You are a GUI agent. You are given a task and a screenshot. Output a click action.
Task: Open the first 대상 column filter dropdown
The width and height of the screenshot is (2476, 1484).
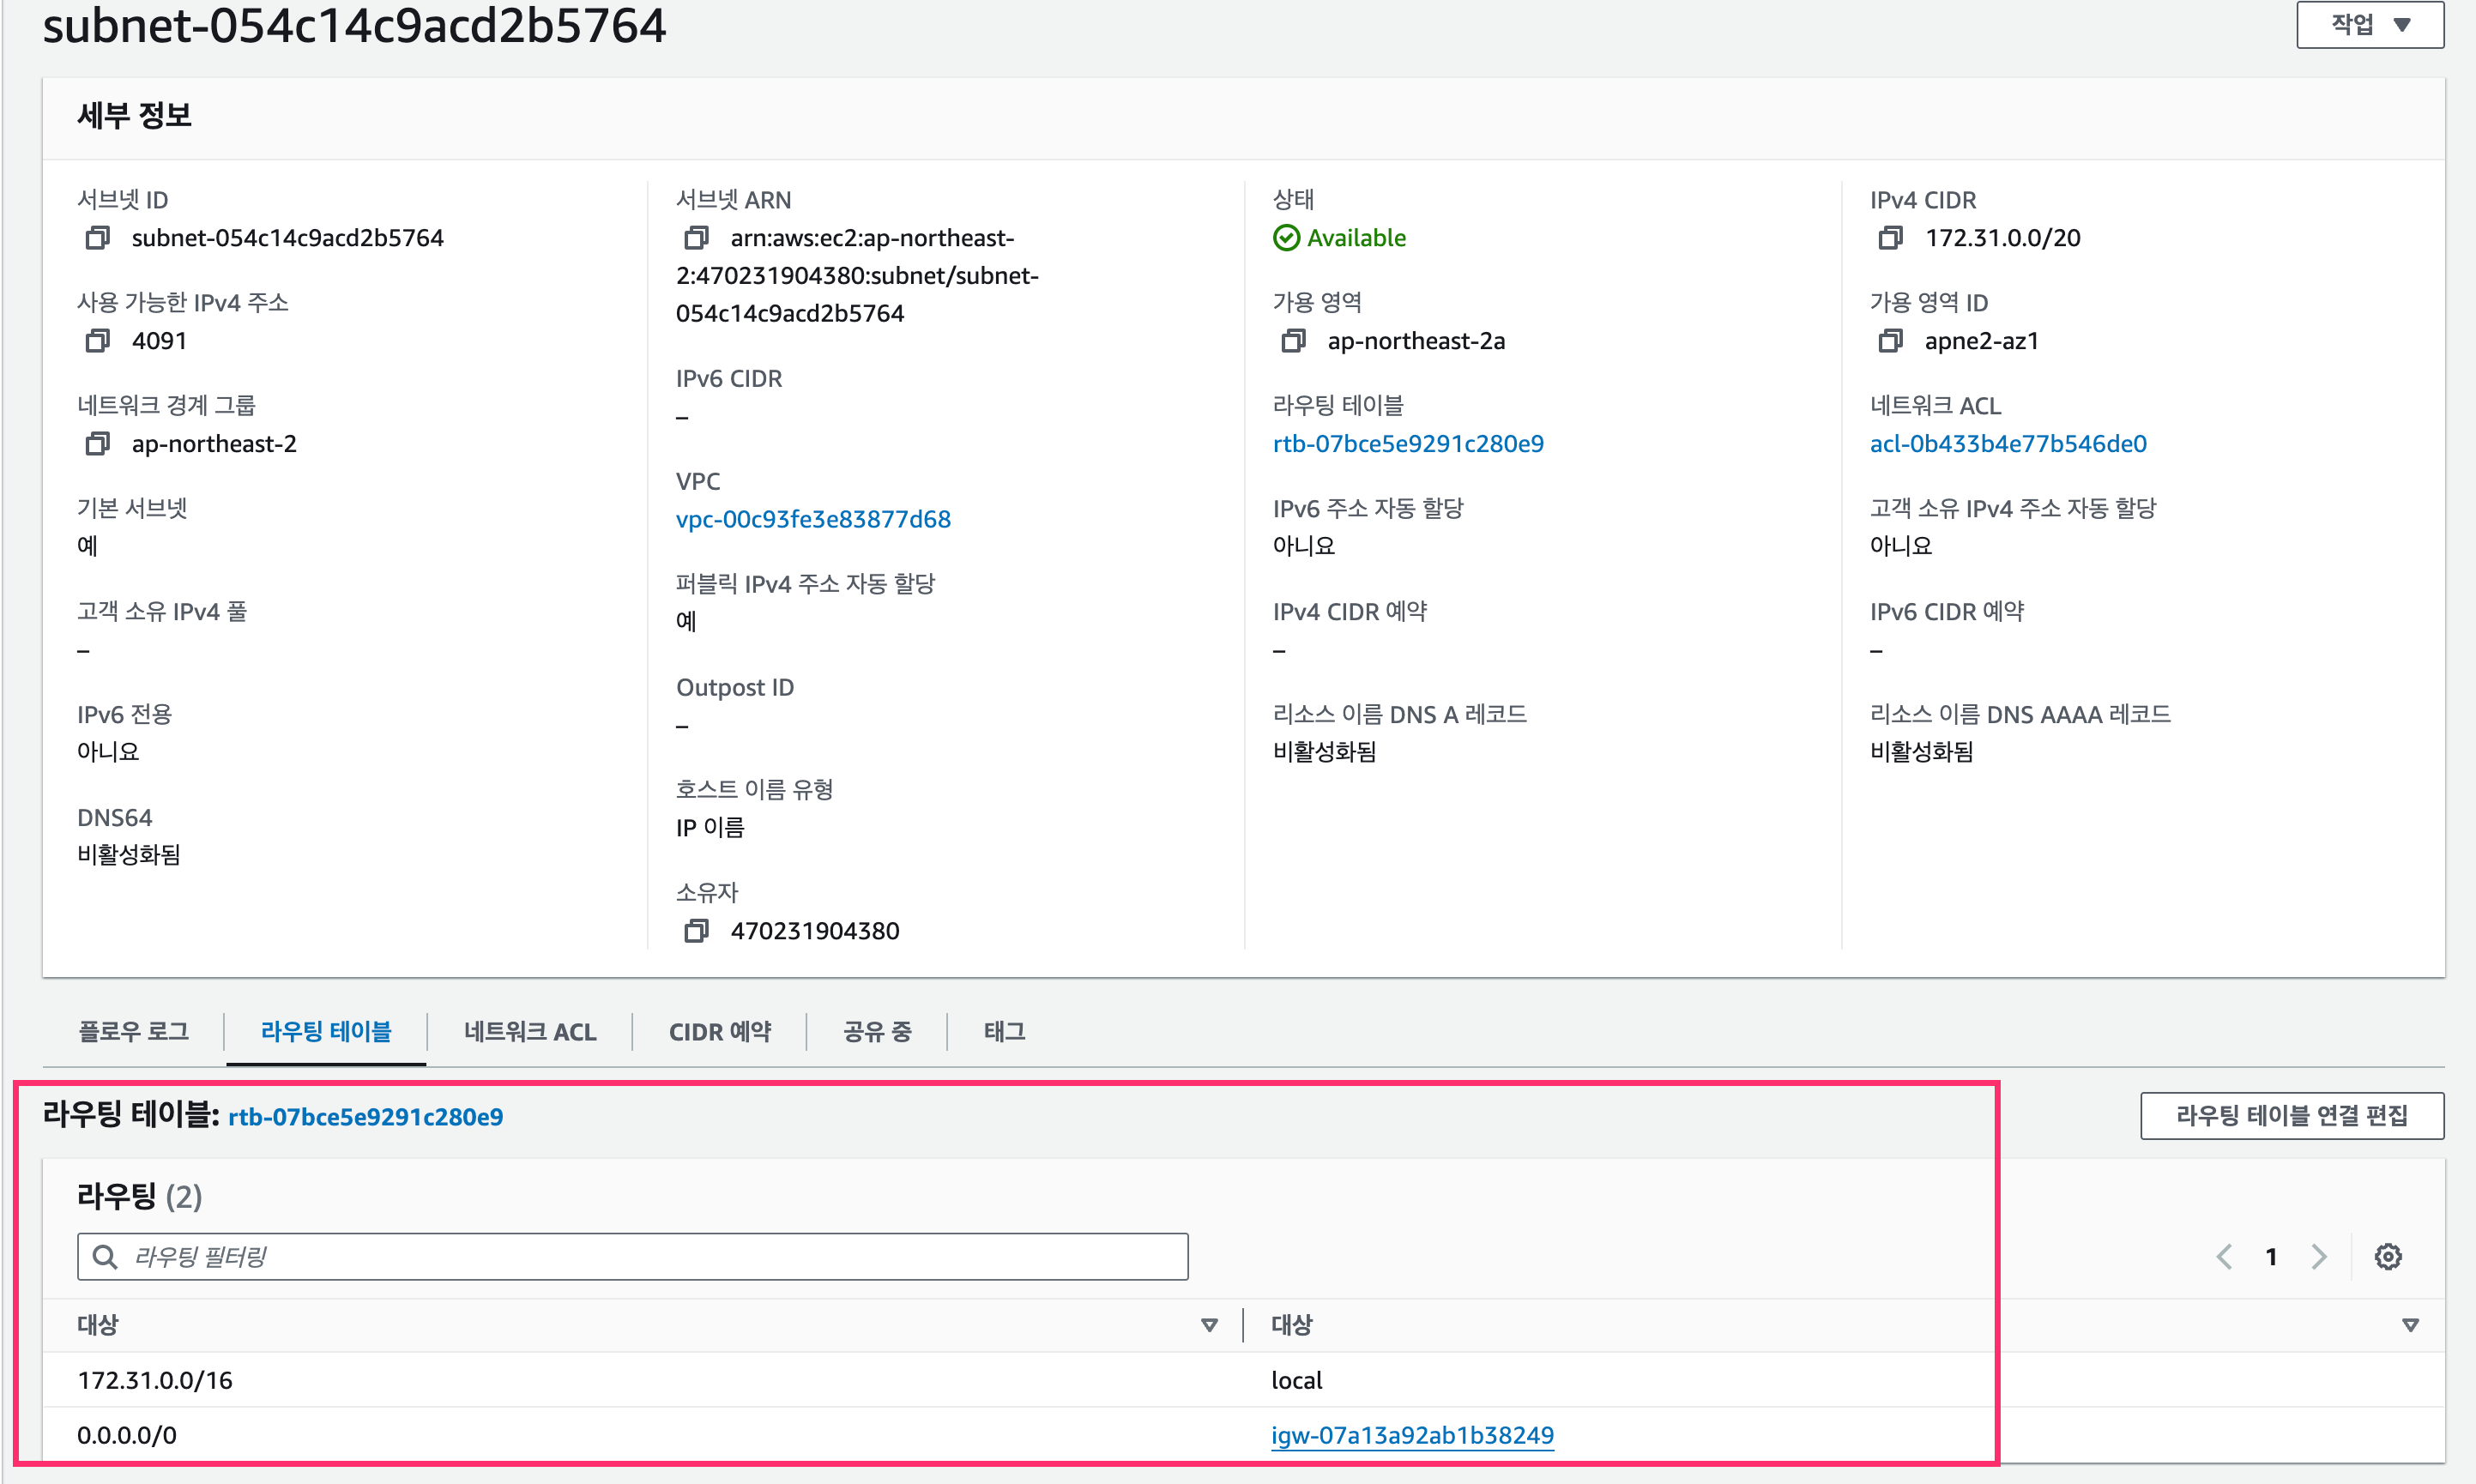(x=1210, y=1324)
